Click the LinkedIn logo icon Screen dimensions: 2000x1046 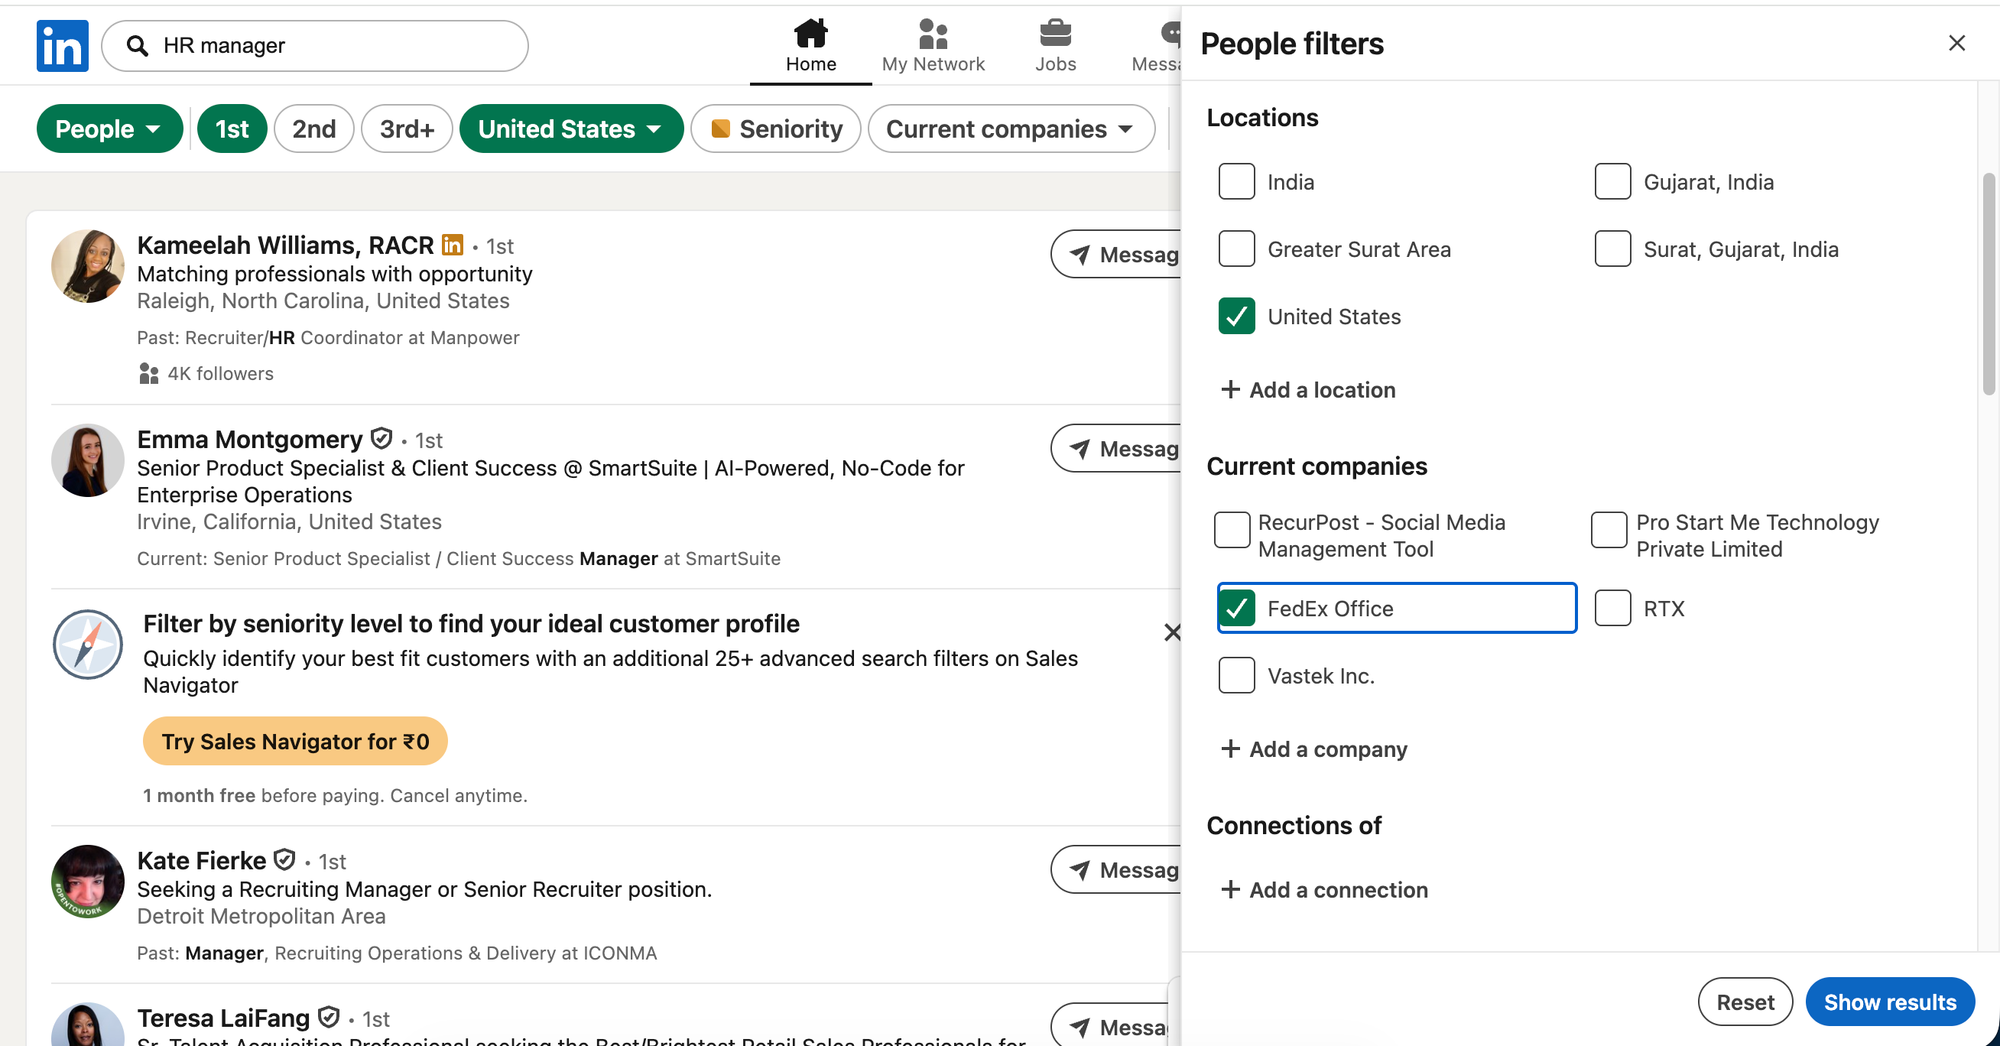pyautogui.click(x=62, y=46)
